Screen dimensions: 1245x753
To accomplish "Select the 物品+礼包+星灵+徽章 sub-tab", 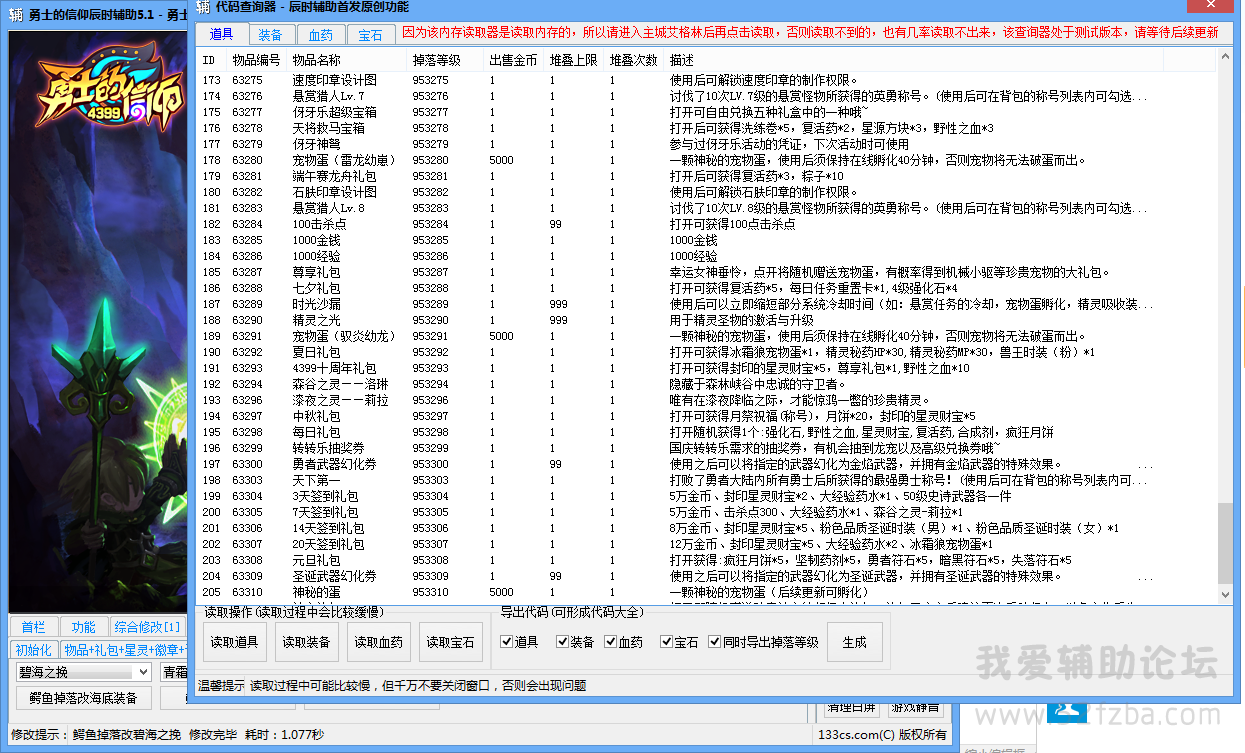I will click(125, 650).
